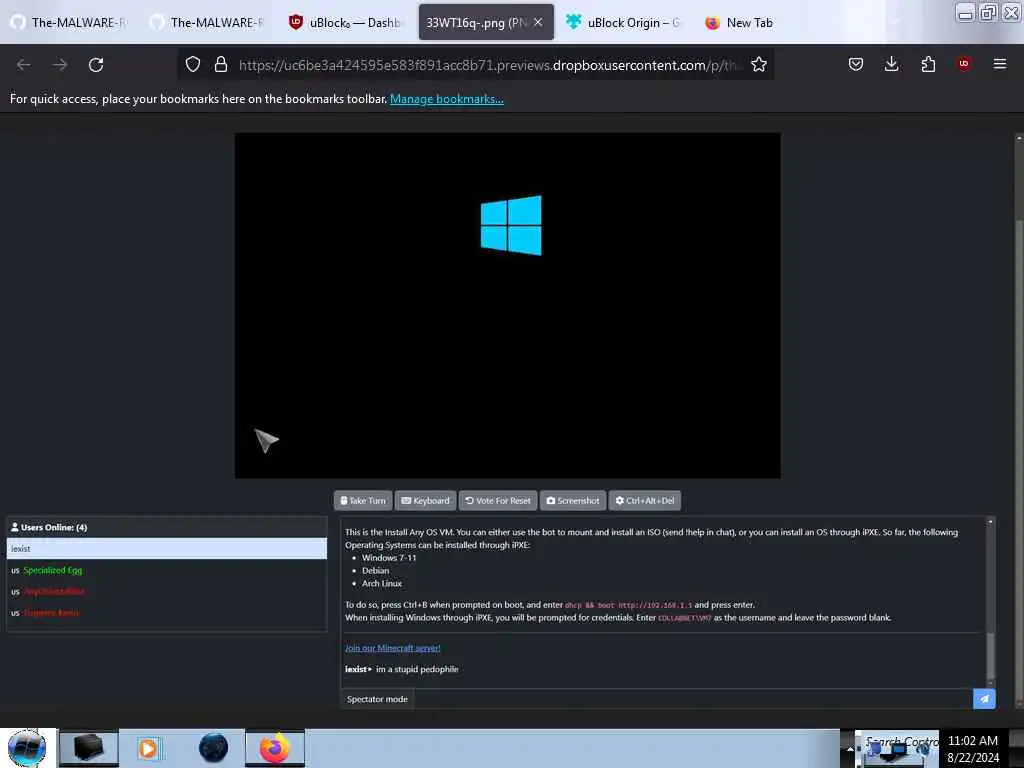The width and height of the screenshot is (1024, 768).
Task: Click the Screenshot button
Action: click(x=573, y=501)
